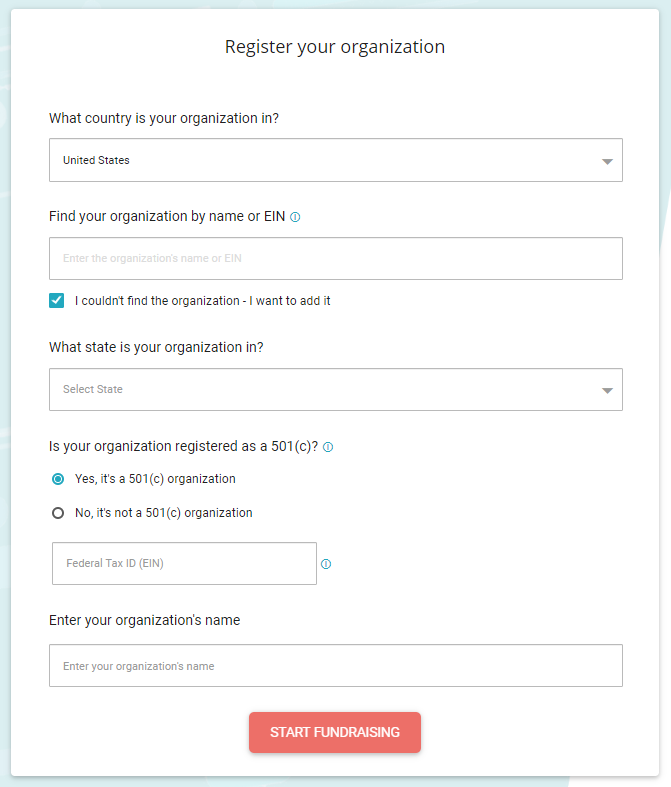Open the United States country selector
The height and width of the screenshot is (787, 671).
(336, 160)
